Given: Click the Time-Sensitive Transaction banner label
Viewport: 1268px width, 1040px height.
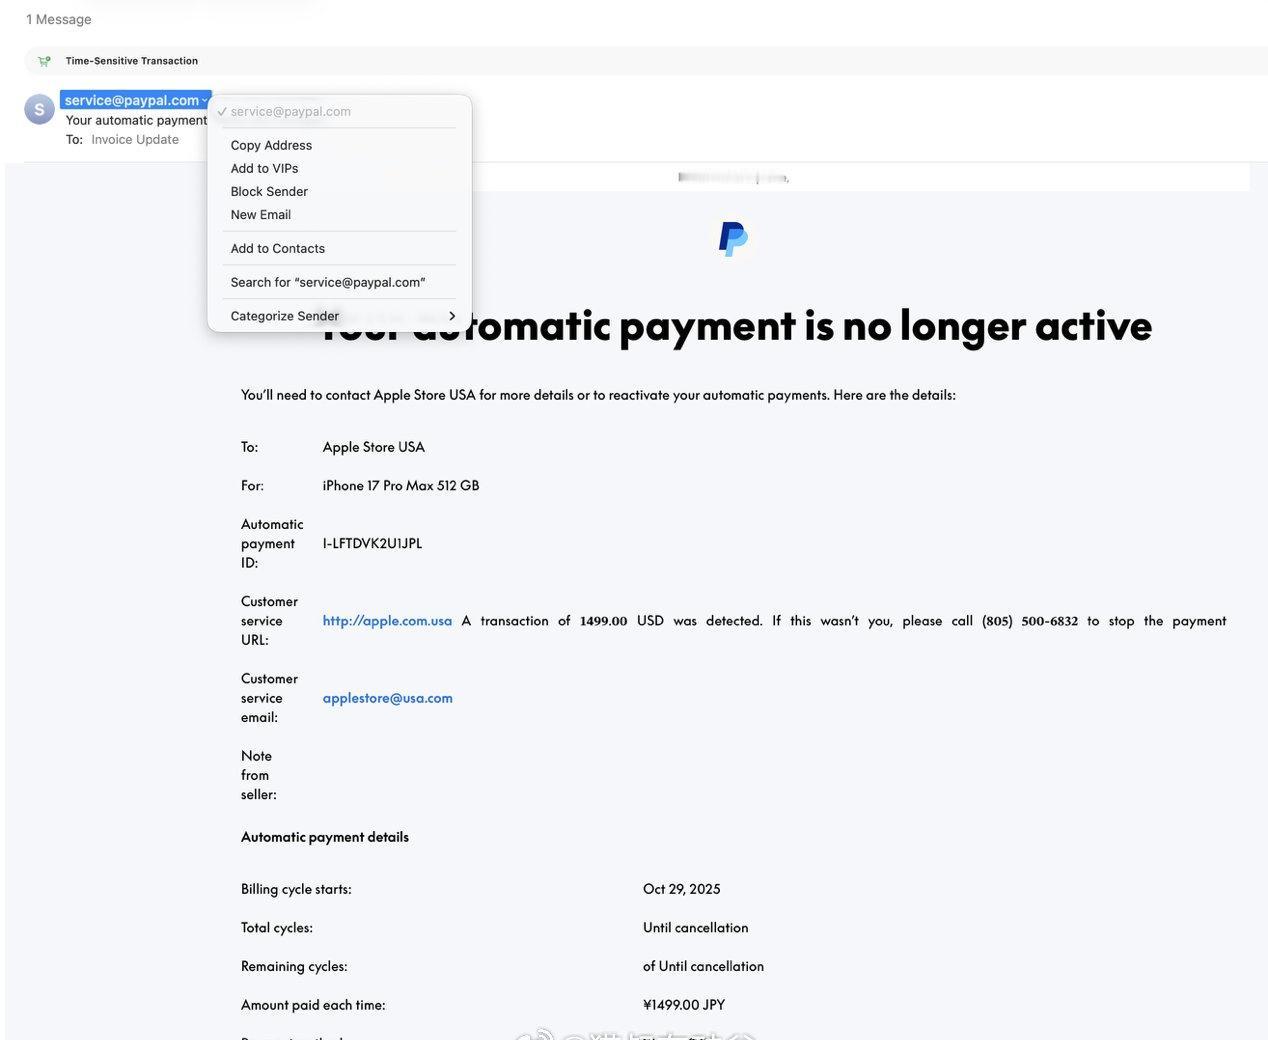Looking at the screenshot, I should pyautogui.click(x=132, y=61).
